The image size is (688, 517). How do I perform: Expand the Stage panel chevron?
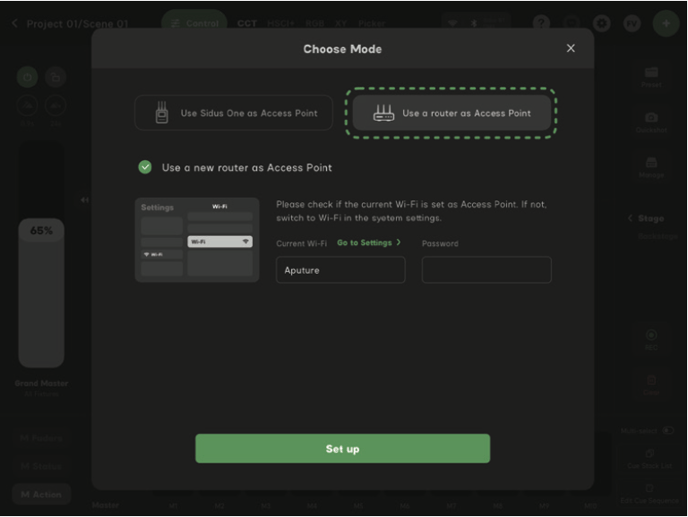[632, 218]
